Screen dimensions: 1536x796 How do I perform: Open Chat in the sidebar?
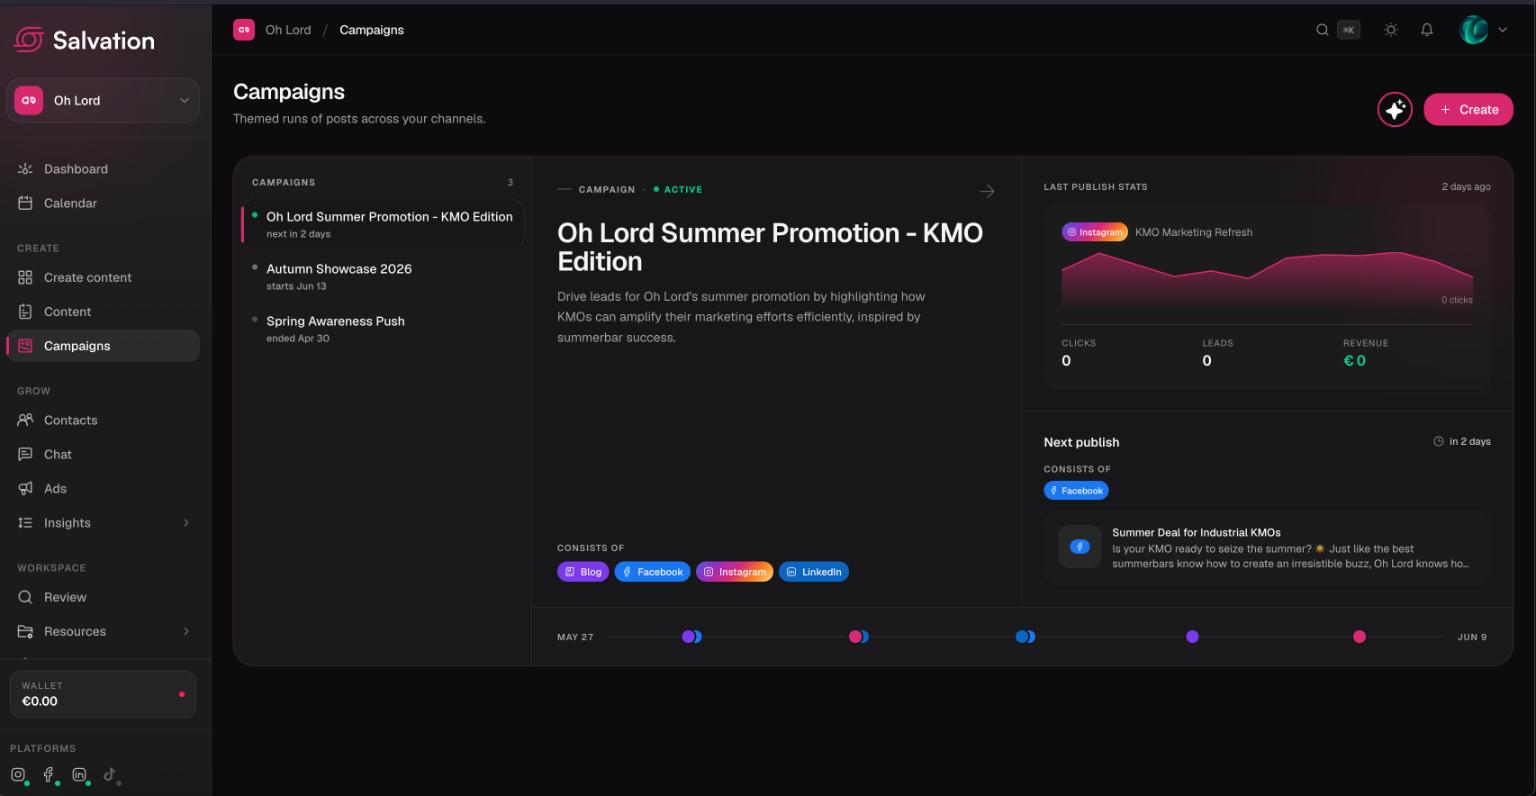pos(104,454)
